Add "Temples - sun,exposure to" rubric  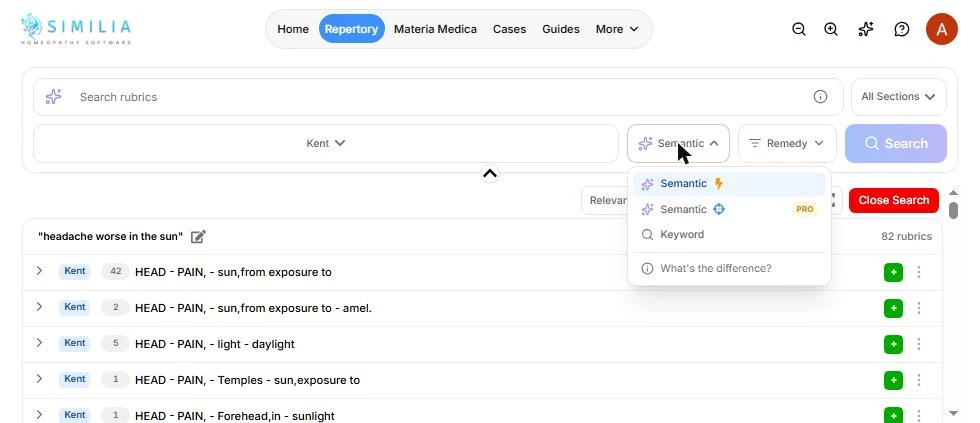[893, 381]
